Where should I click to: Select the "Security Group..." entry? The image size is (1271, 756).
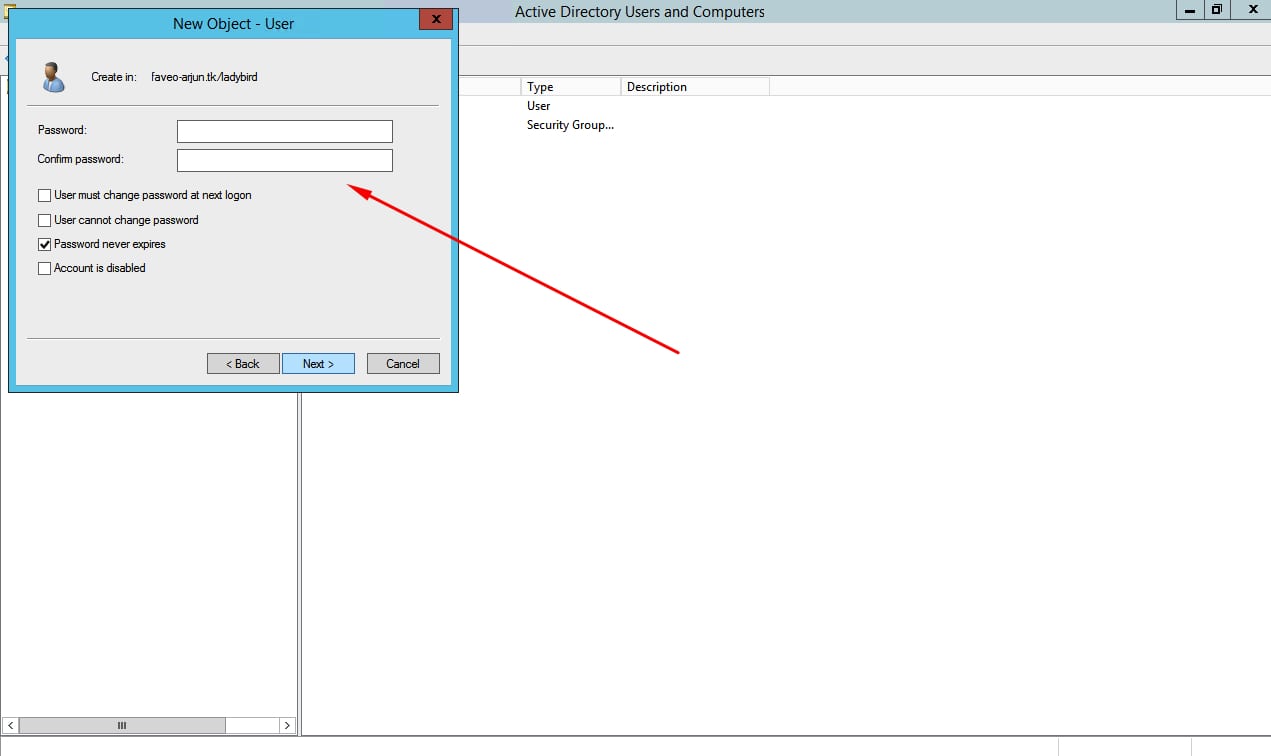pos(570,124)
